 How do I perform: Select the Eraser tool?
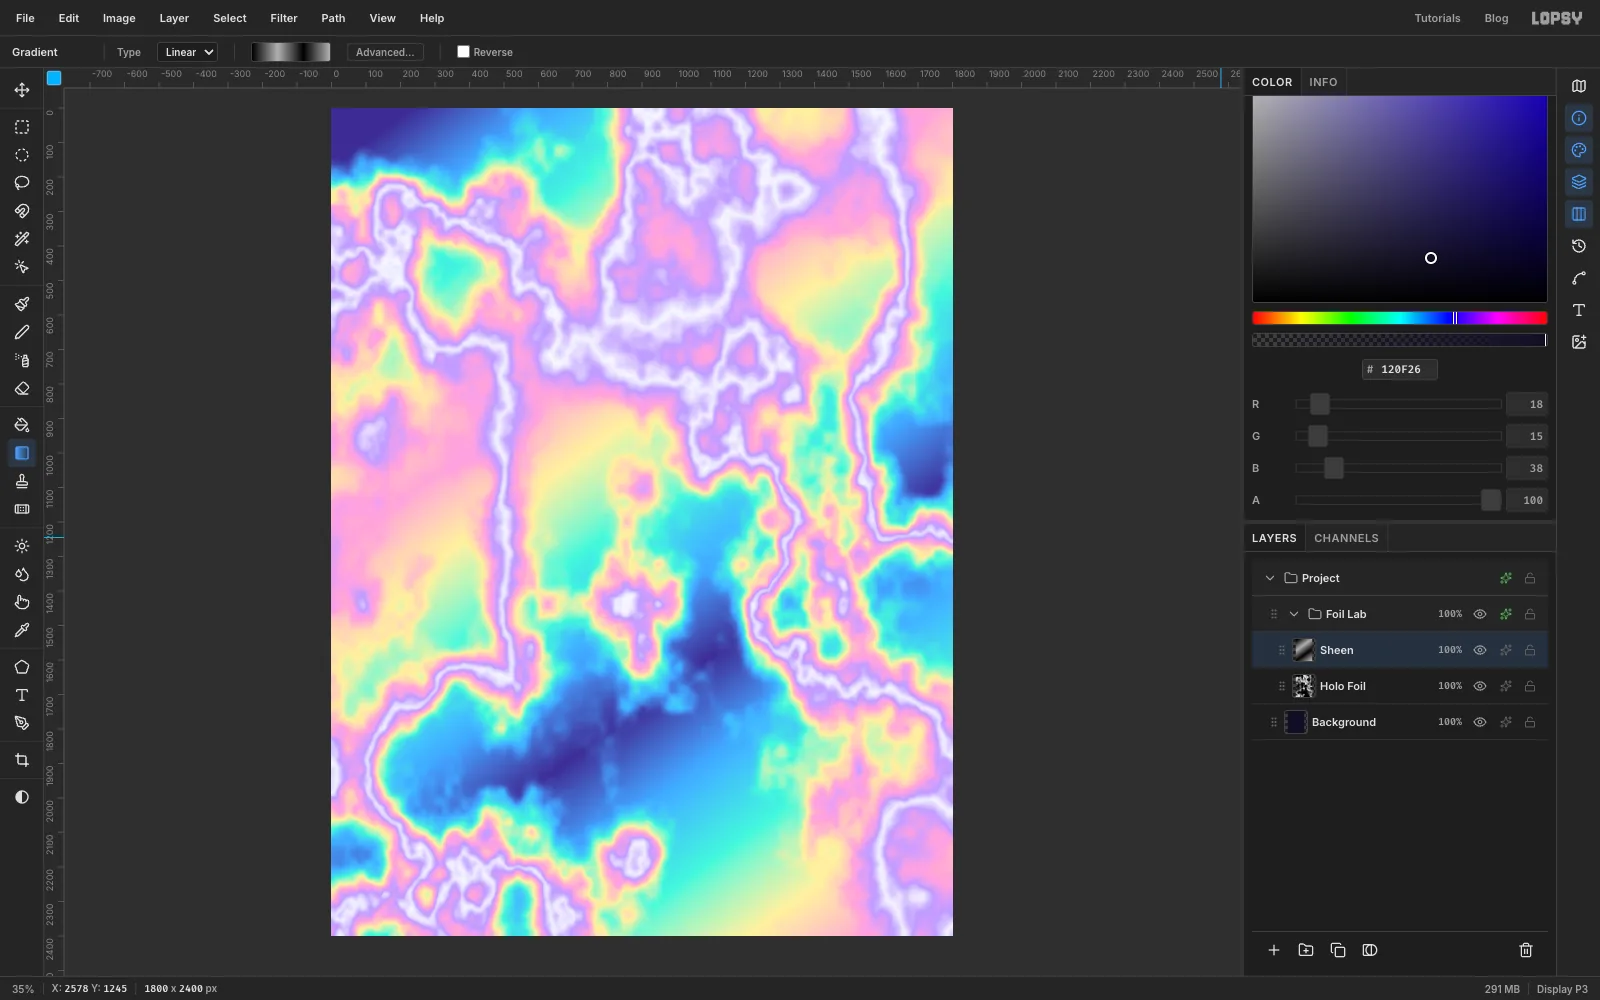[x=22, y=388]
